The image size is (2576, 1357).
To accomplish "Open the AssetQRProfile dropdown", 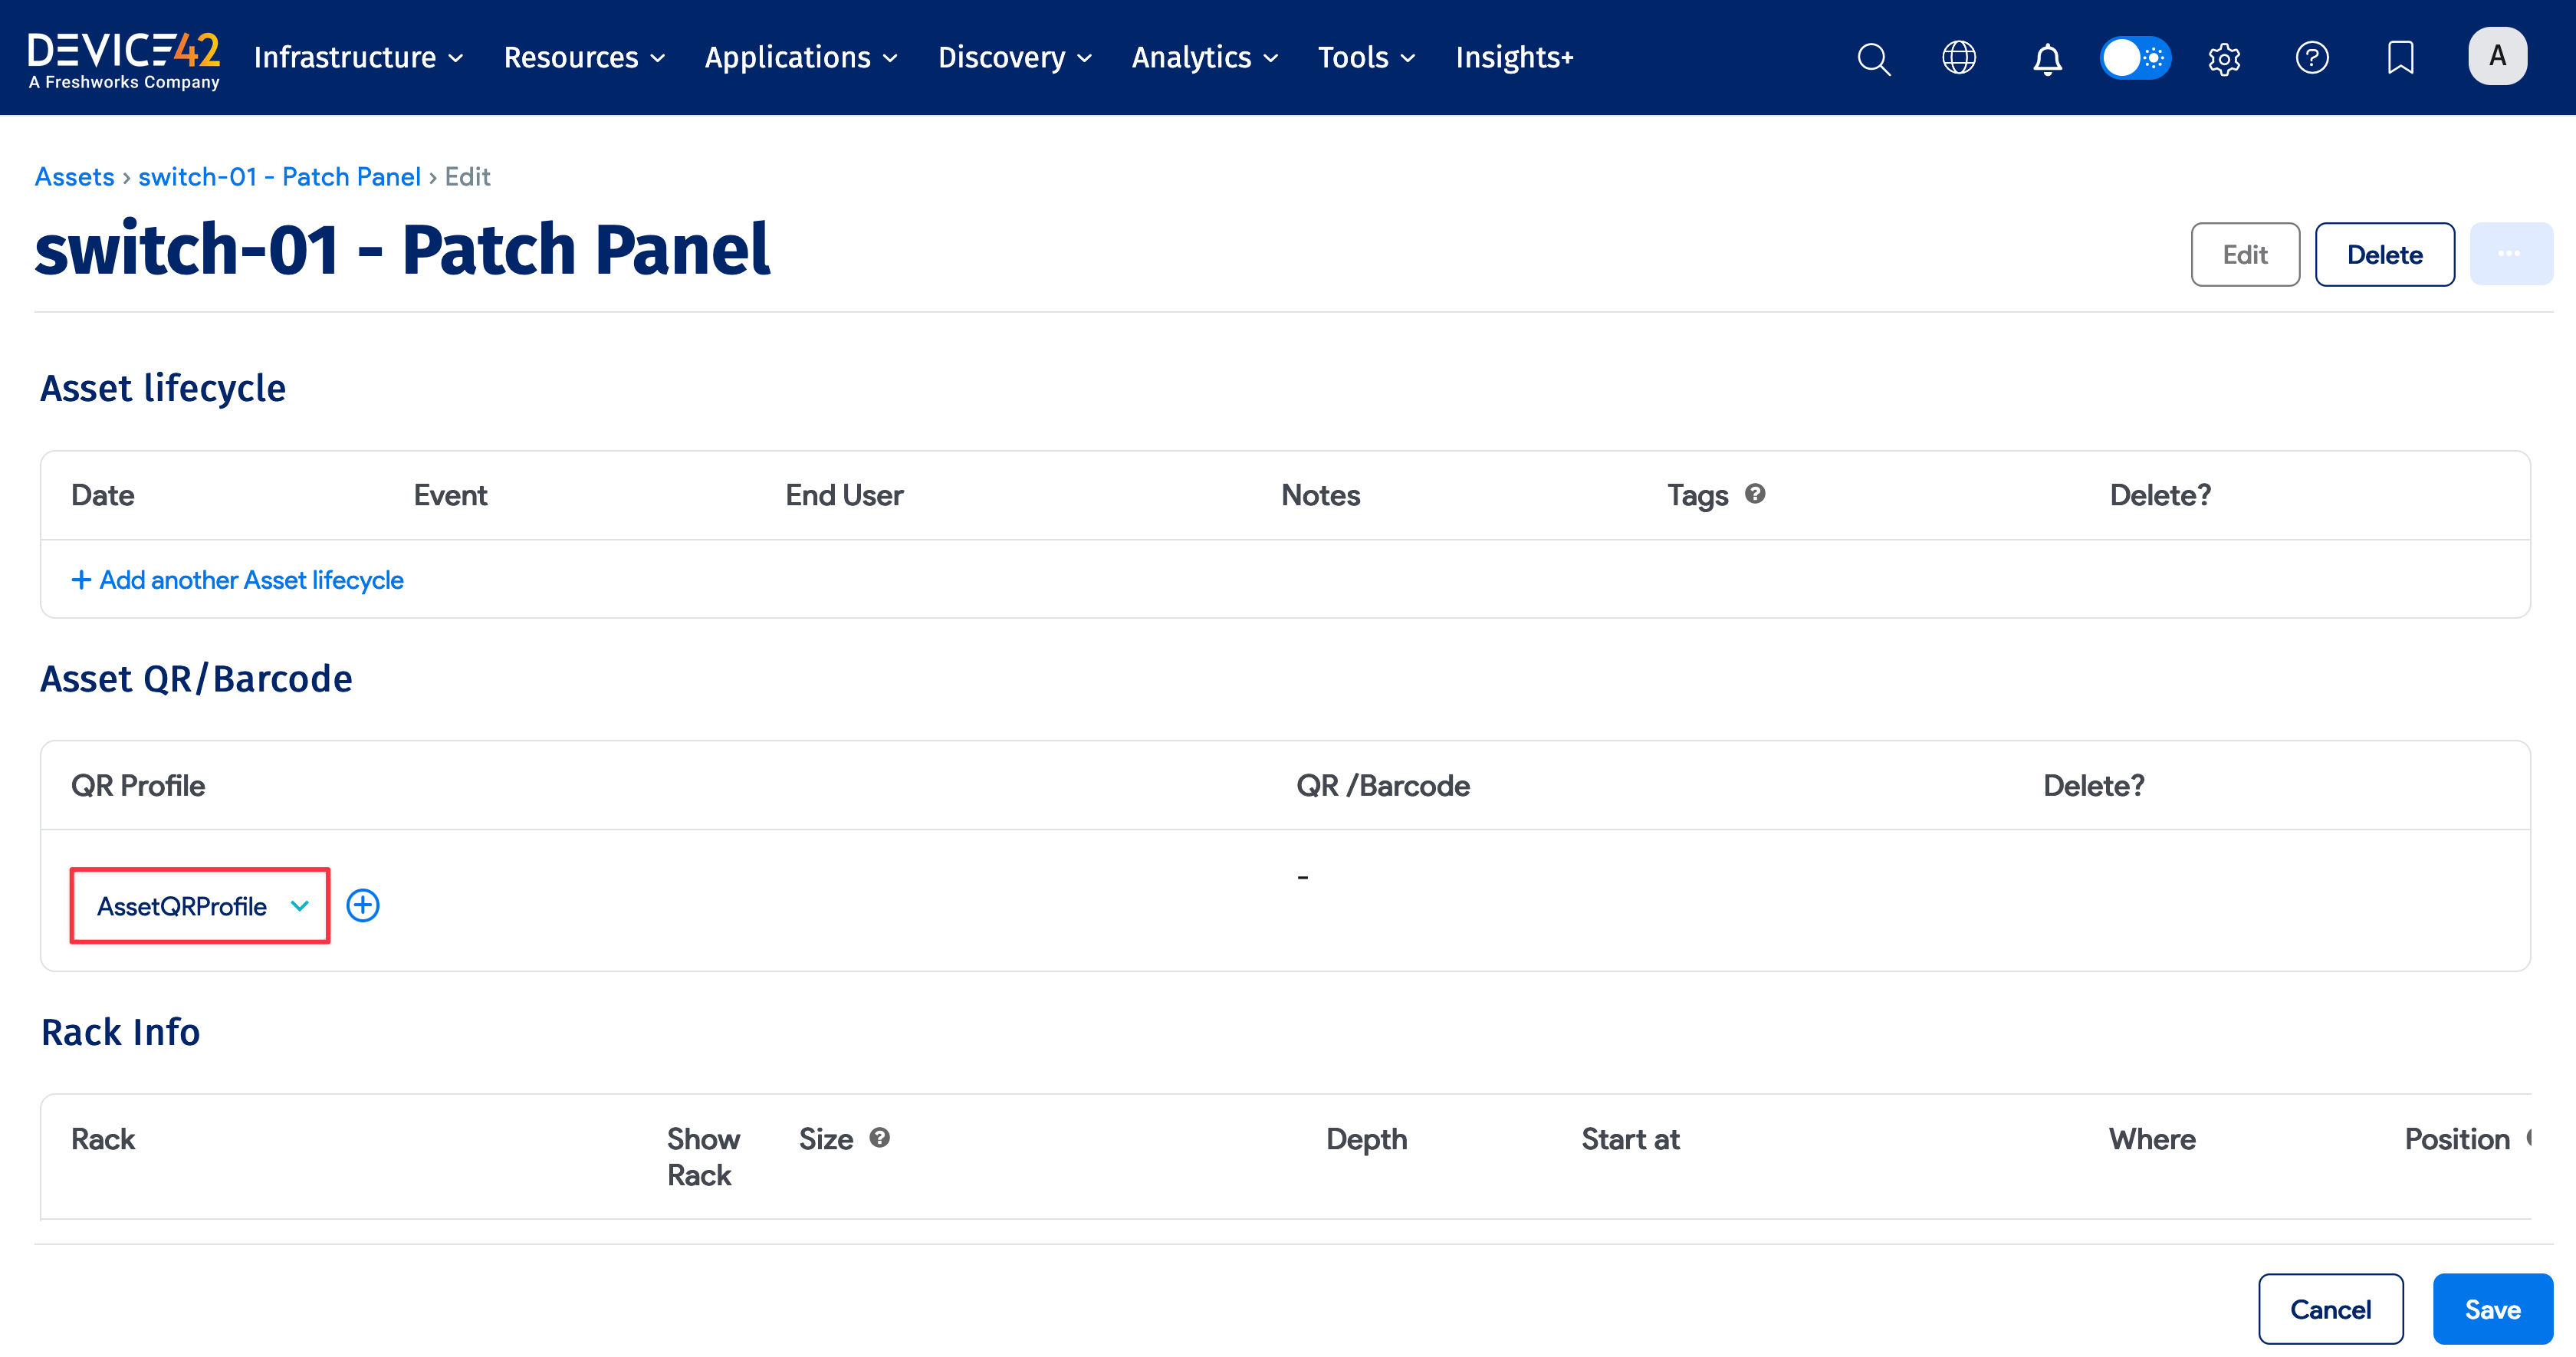I will (x=199, y=906).
